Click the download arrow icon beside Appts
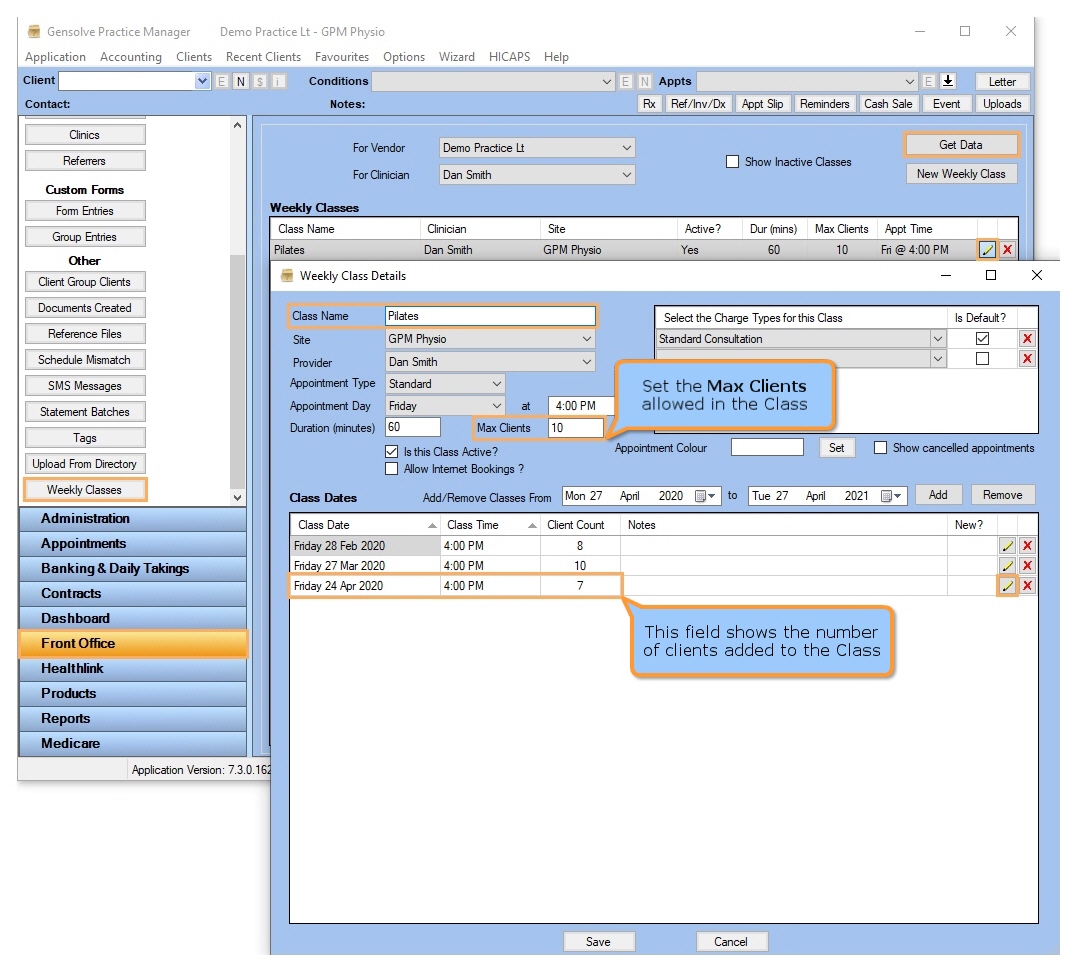The width and height of the screenshot is (1076, 968). [x=948, y=81]
